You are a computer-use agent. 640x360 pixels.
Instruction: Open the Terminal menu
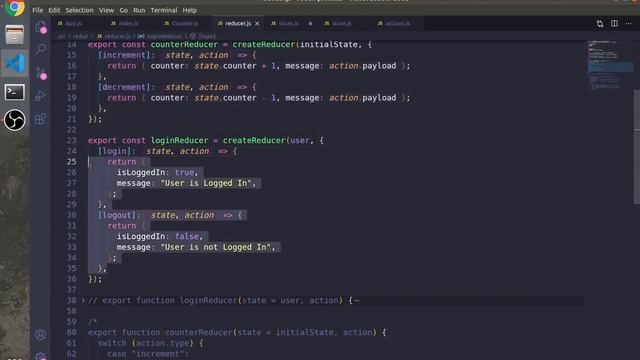[164, 10]
